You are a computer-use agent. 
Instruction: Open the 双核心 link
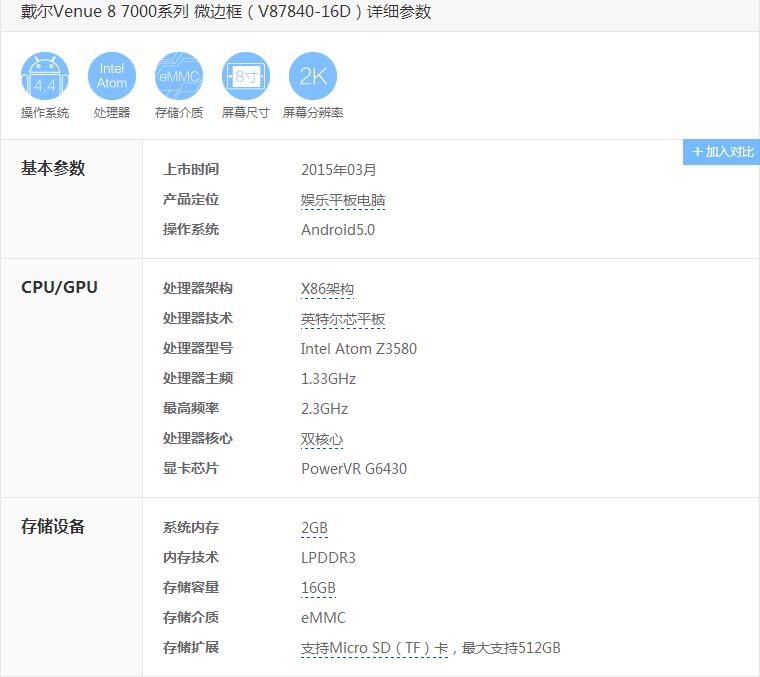(322, 439)
